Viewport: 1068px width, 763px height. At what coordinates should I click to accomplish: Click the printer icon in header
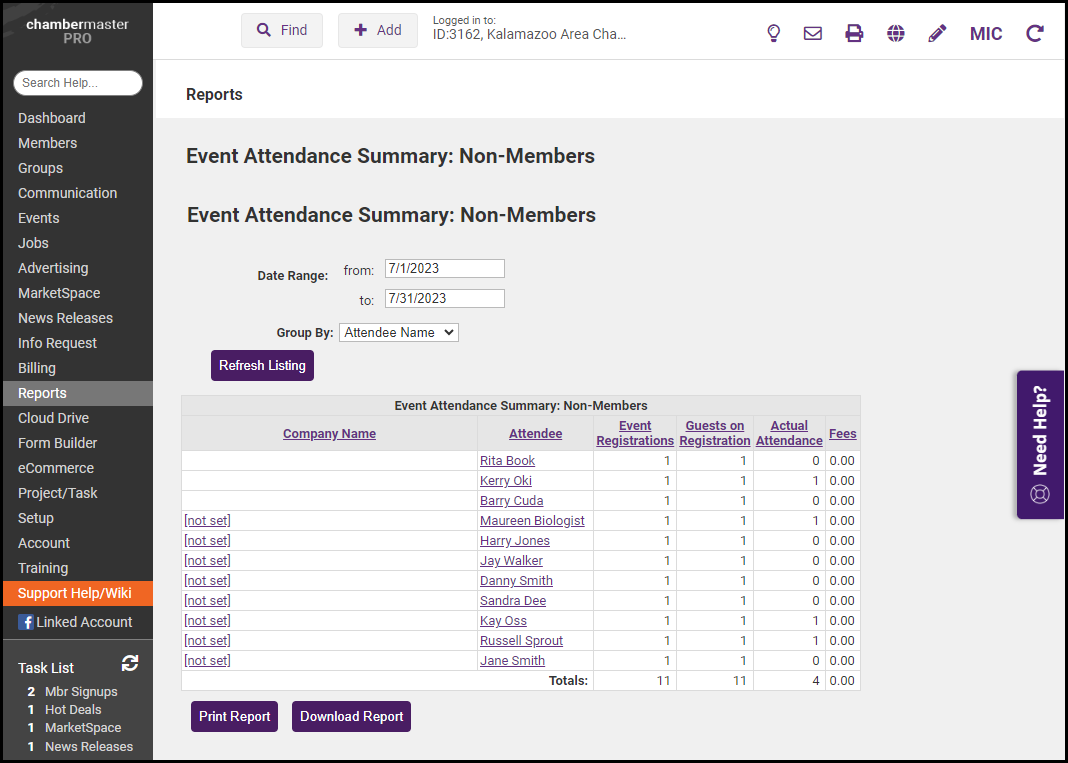(x=854, y=33)
